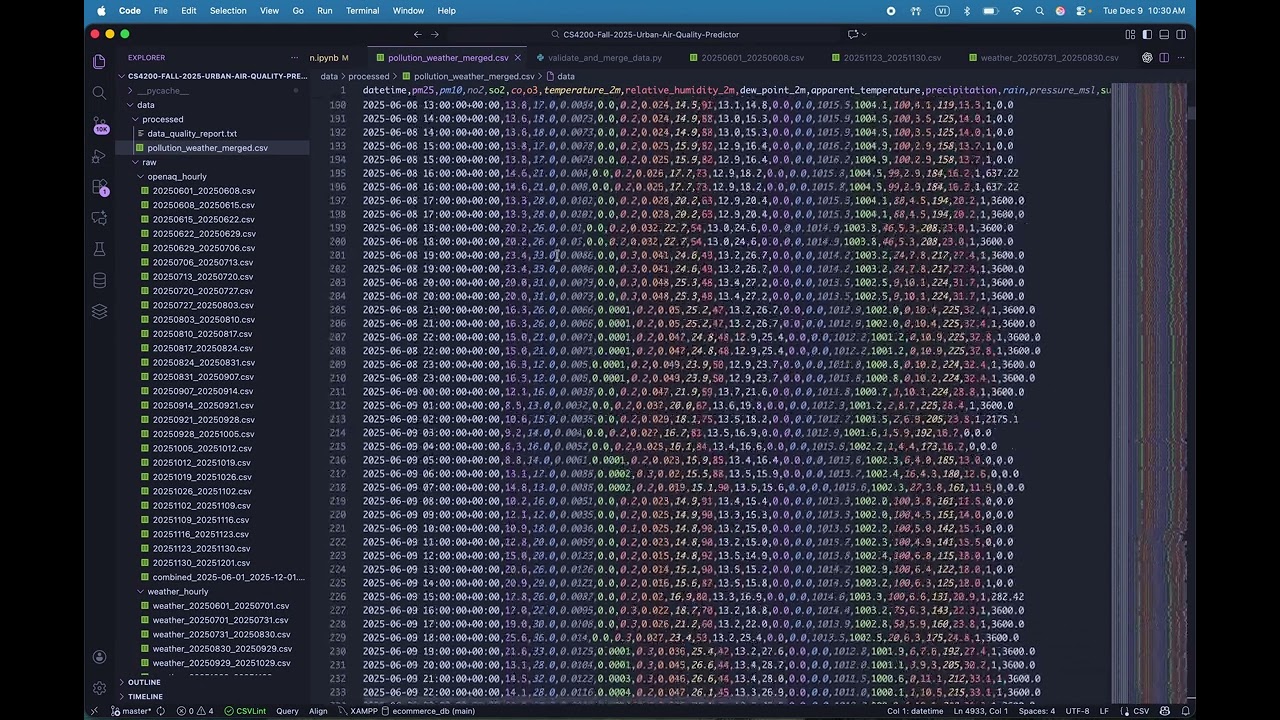Open 20250615_20250622.csv in explorer

pos(204,219)
